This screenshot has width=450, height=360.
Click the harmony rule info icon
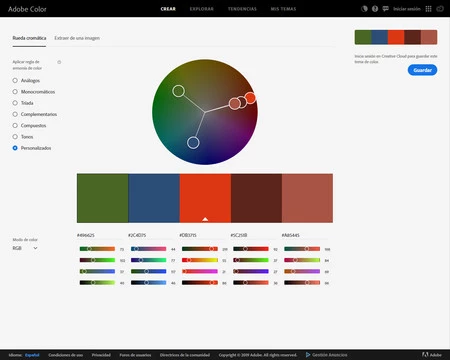coord(59,62)
